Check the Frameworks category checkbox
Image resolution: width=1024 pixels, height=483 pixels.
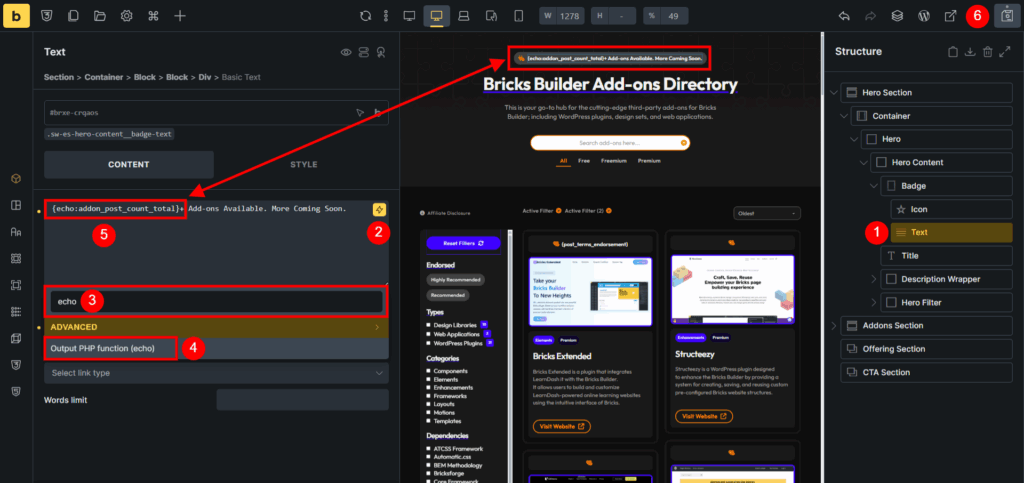[x=429, y=396]
